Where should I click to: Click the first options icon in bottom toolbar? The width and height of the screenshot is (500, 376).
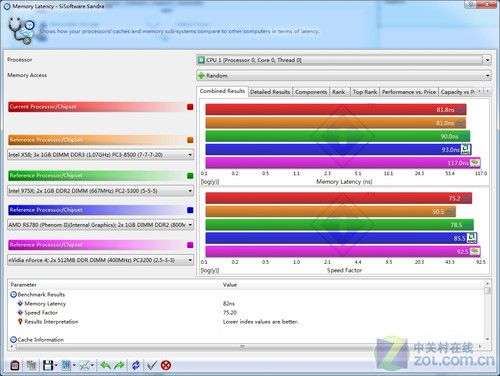pos(15,365)
